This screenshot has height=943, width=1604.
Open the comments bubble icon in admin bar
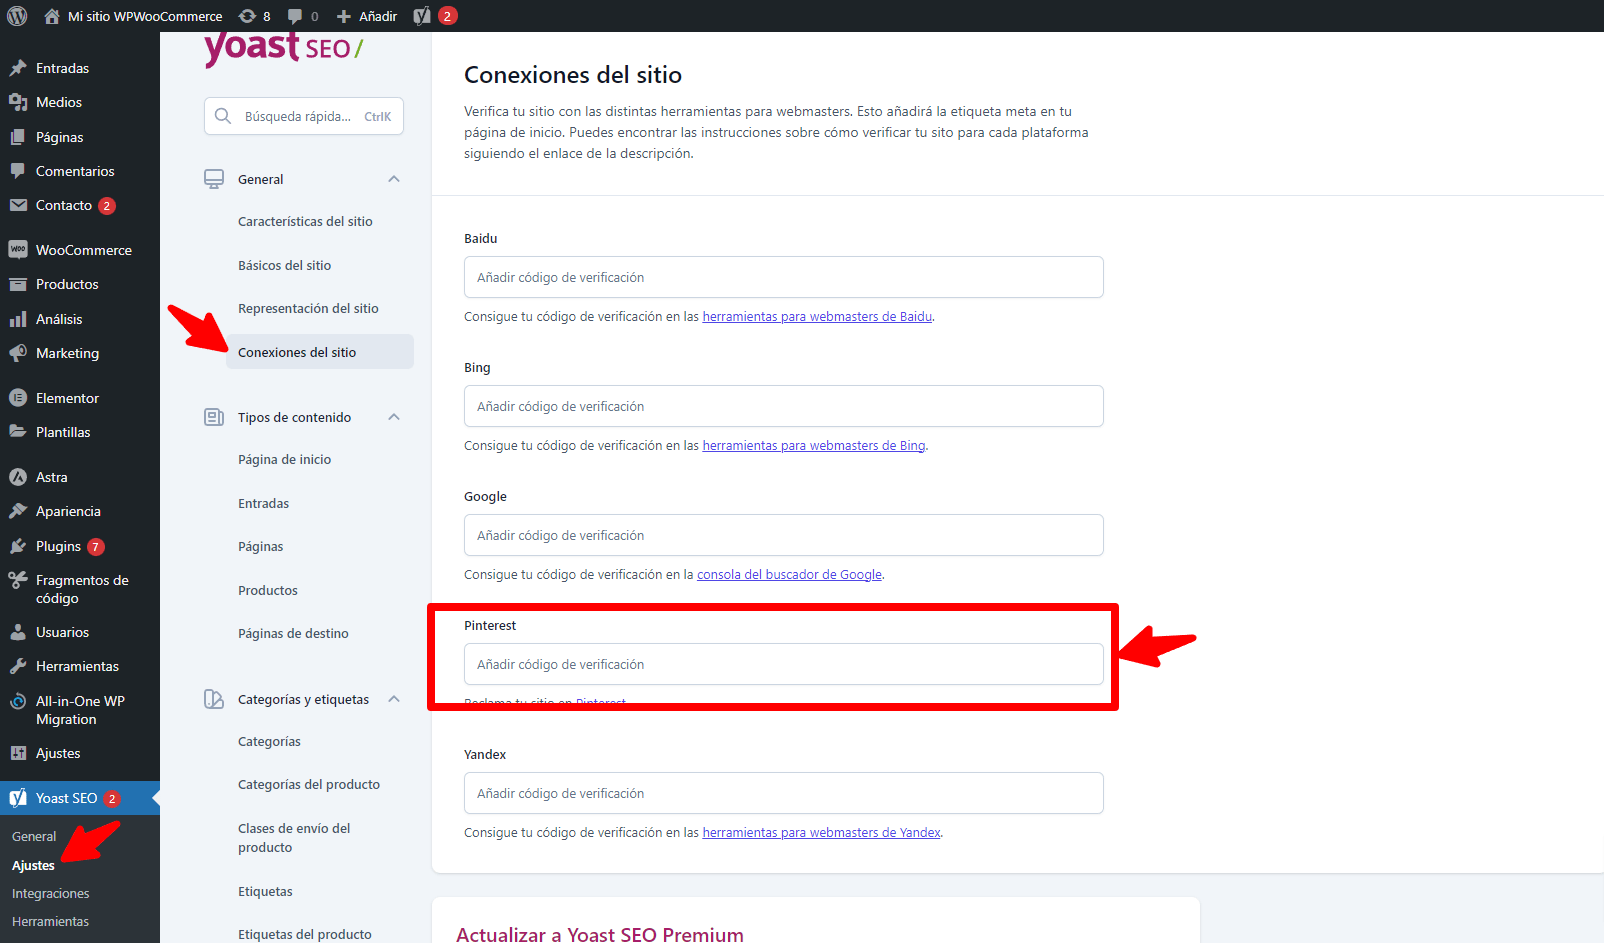tap(295, 16)
